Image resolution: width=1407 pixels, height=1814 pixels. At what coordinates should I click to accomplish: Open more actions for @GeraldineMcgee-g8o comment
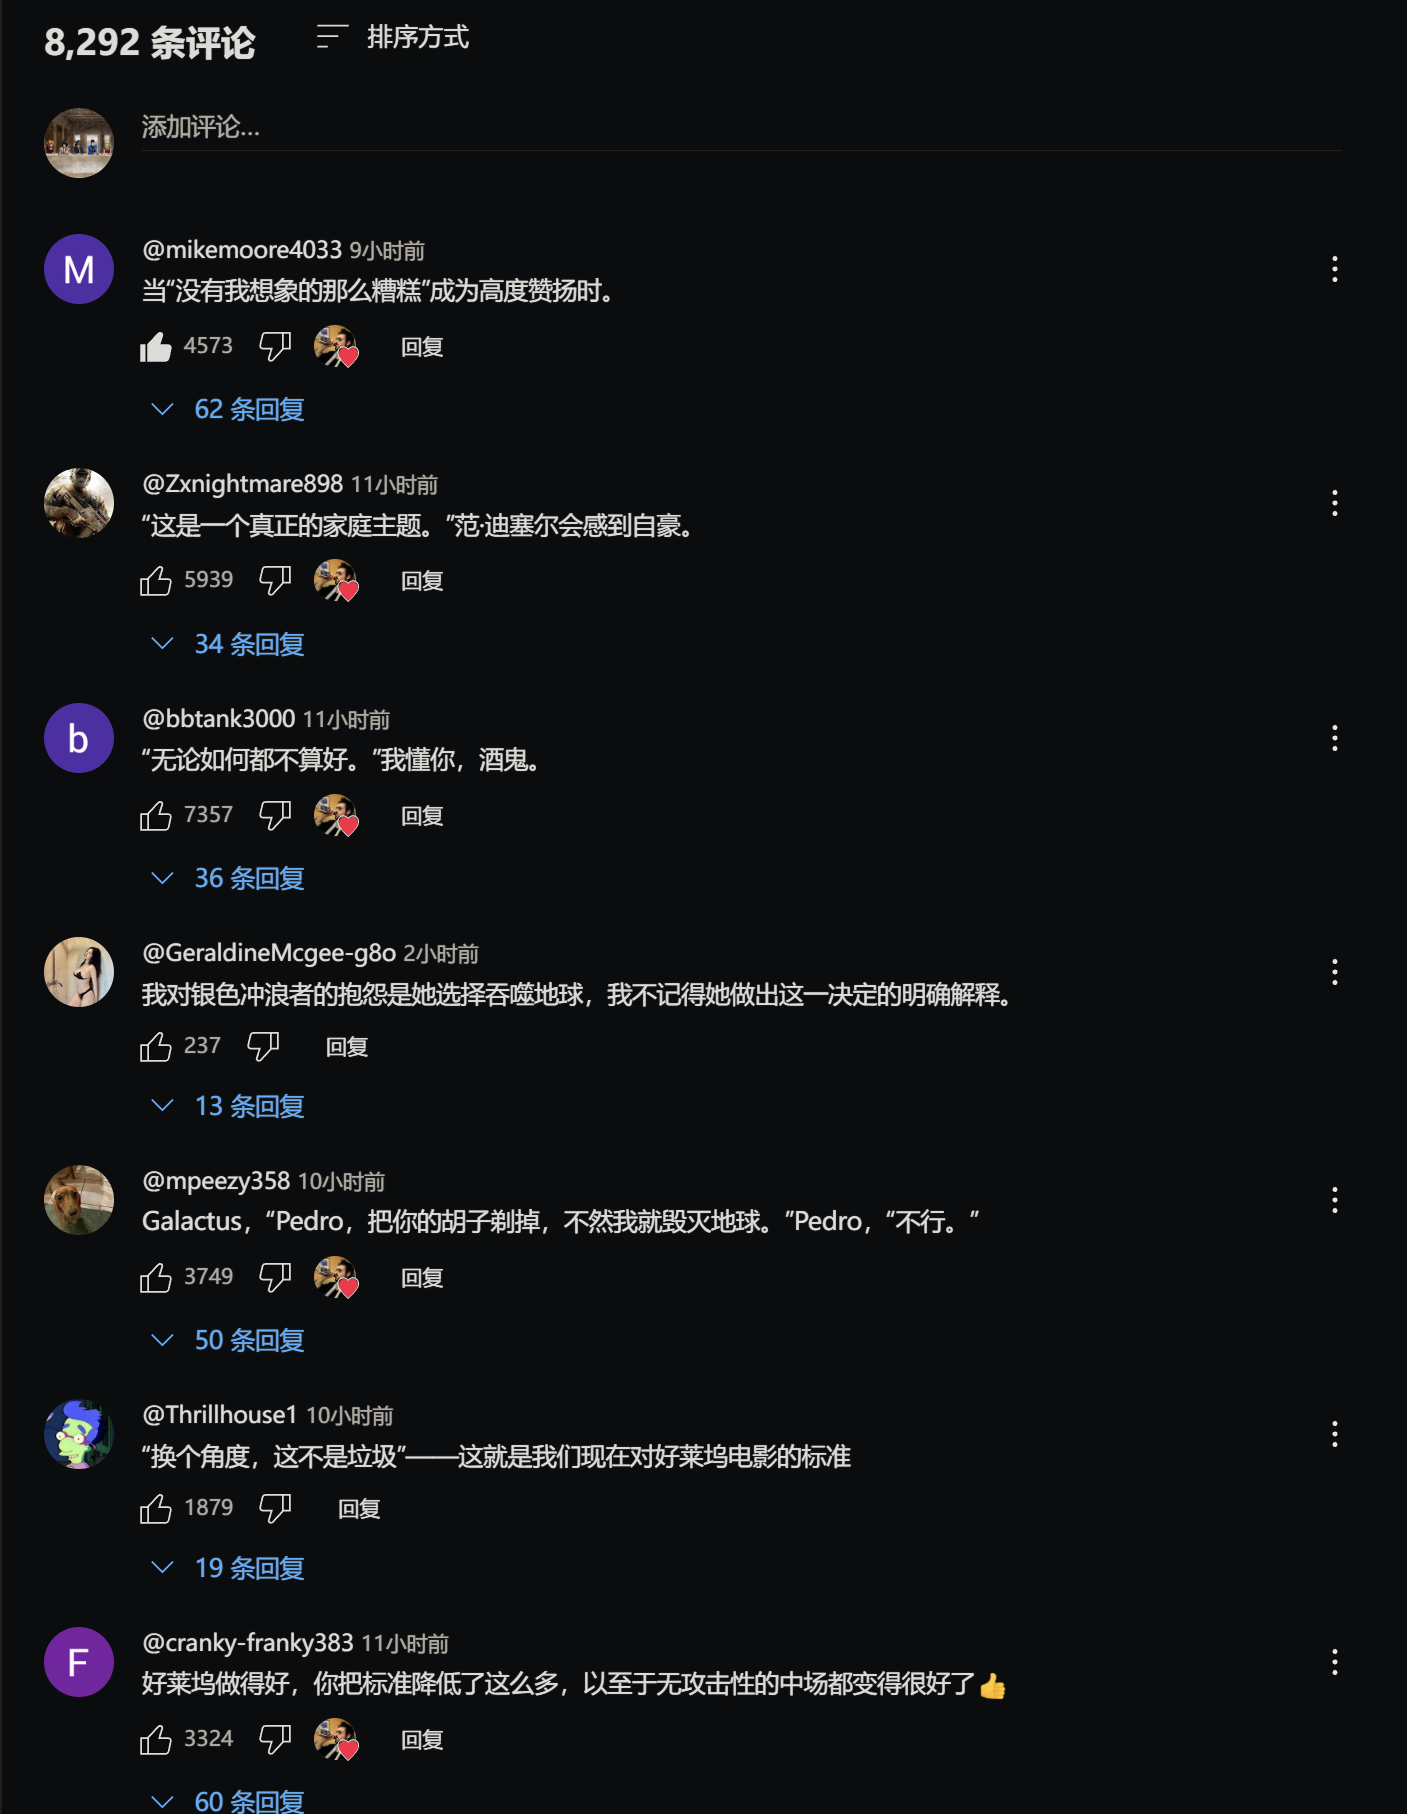tap(1334, 972)
